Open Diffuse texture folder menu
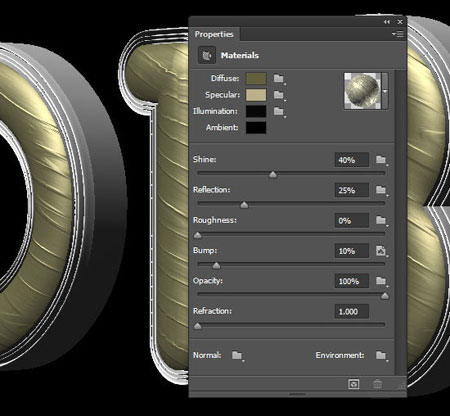Viewport: 450px width, 416px height. [x=279, y=79]
